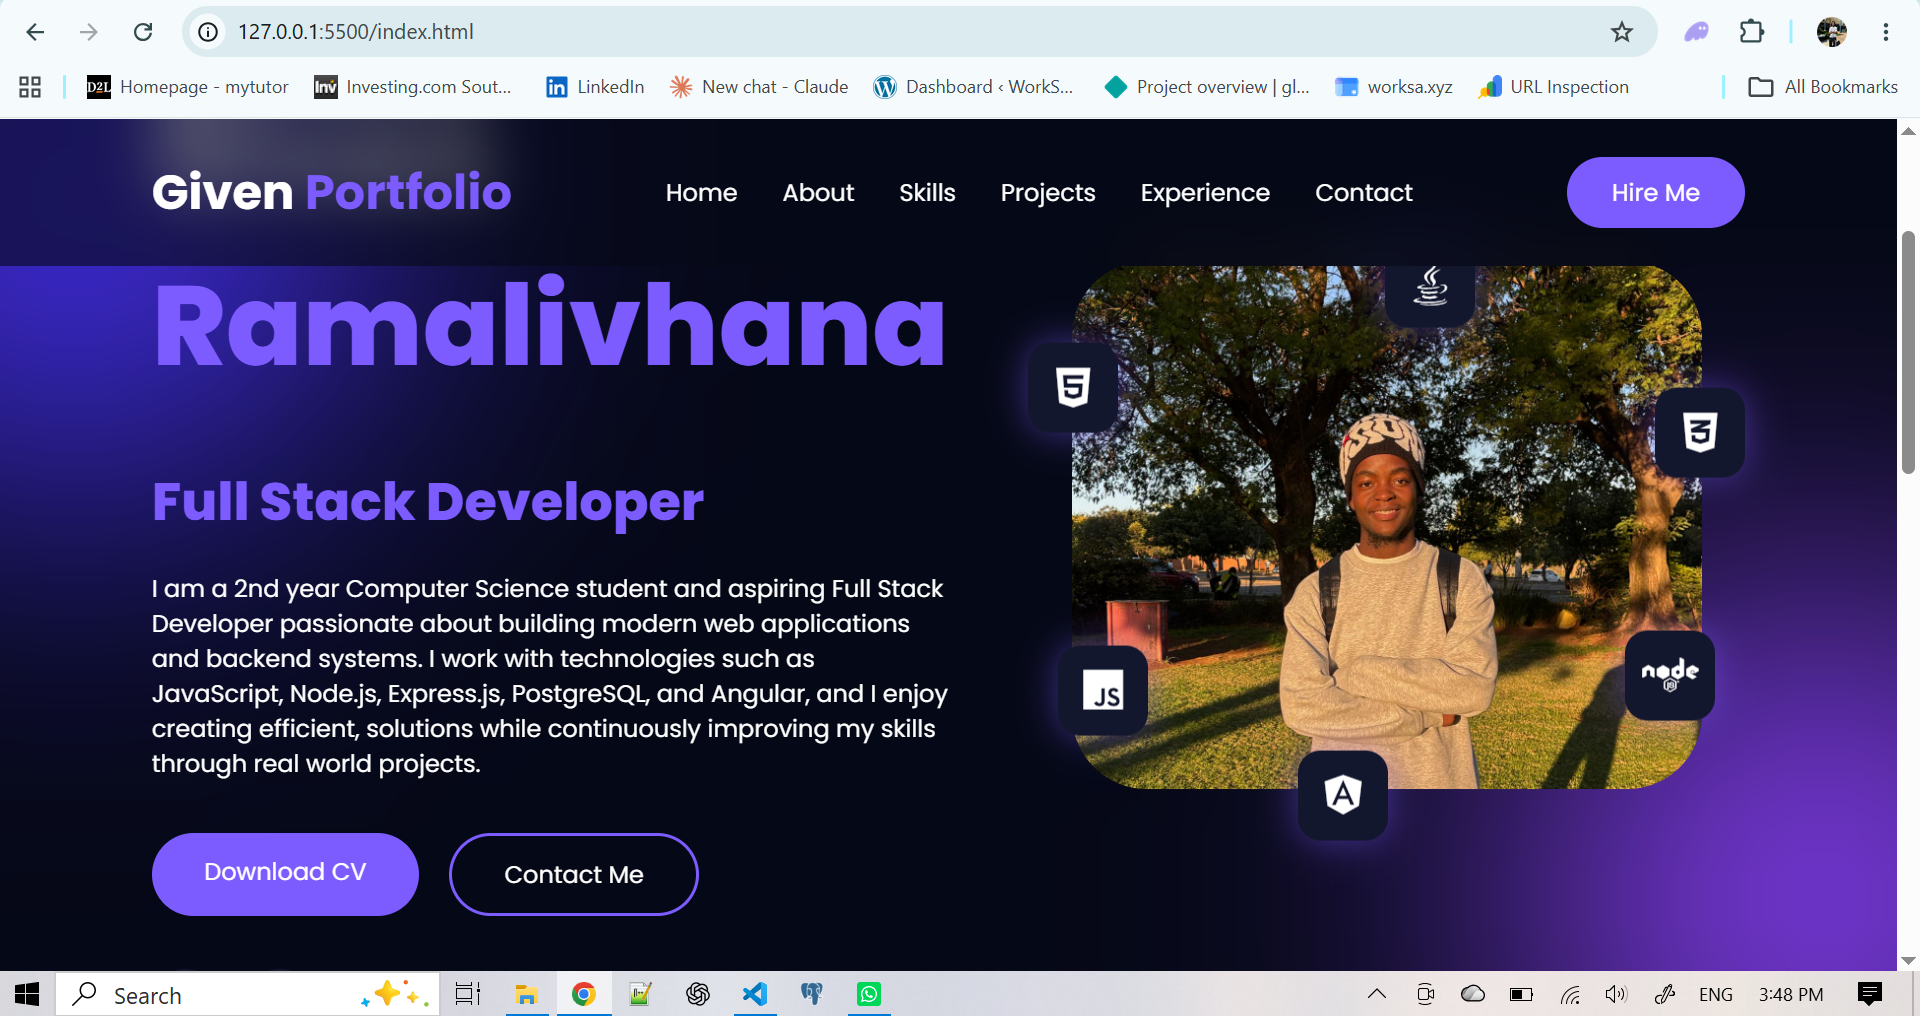The height and width of the screenshot is (1016, 1920).
Task: Bookmark this page with the star icon
Action: click(x=1622, y=32)
